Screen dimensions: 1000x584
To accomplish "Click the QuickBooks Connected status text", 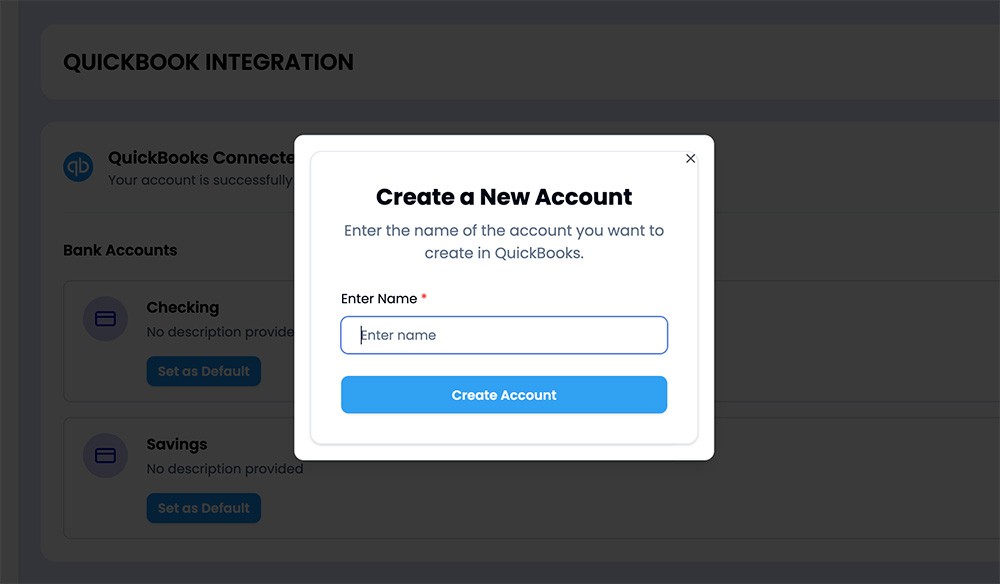I will click(201, 157).
